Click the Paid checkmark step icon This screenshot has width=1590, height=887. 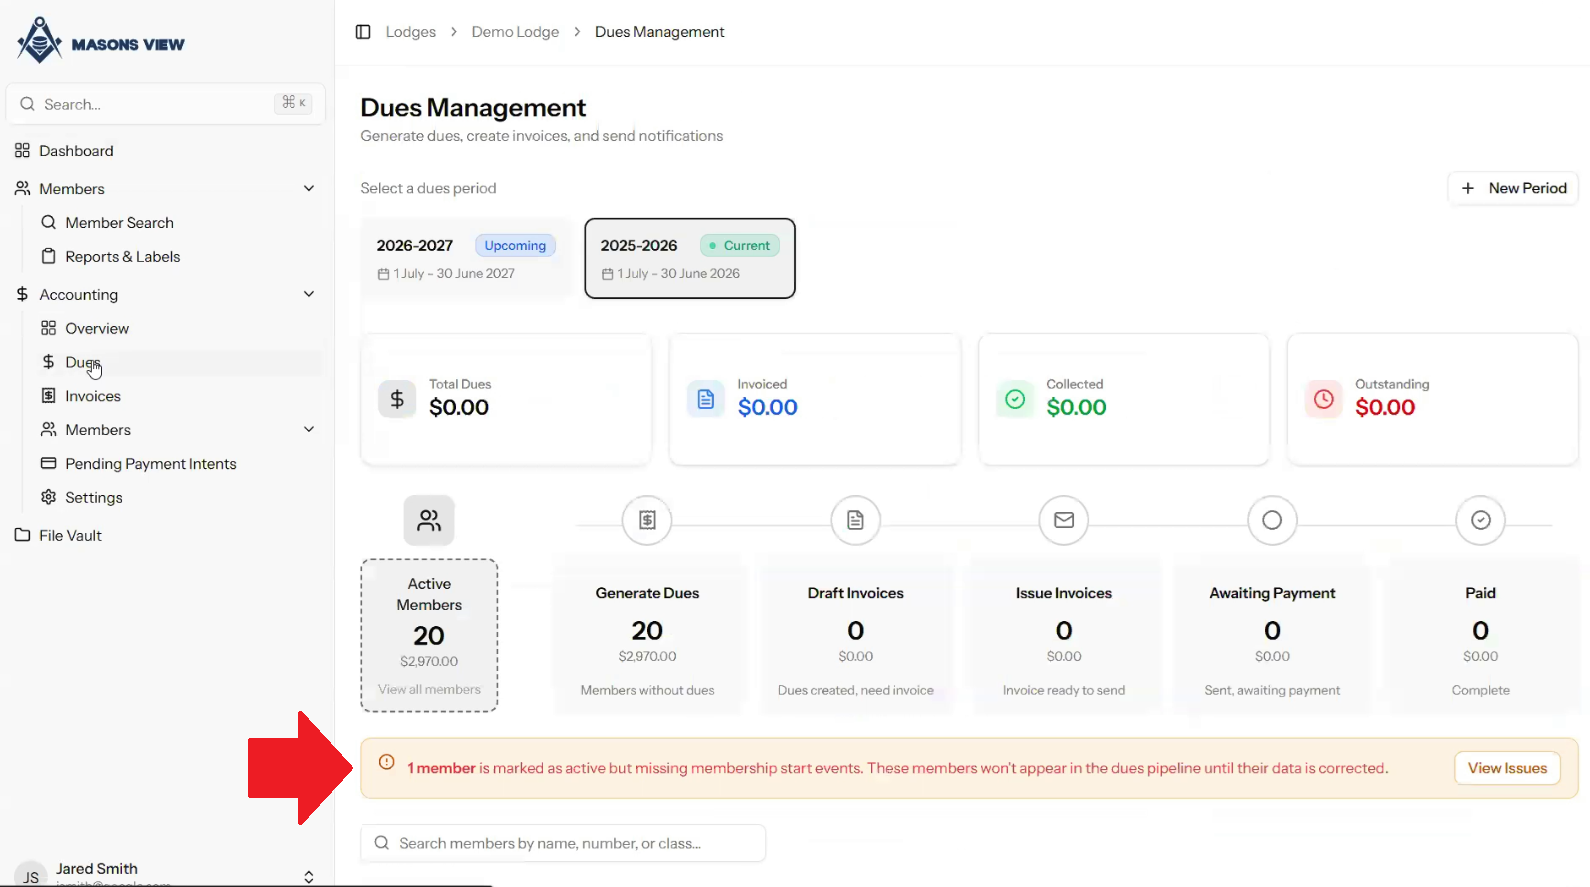pyautogui.click(x=1481, y=520)
